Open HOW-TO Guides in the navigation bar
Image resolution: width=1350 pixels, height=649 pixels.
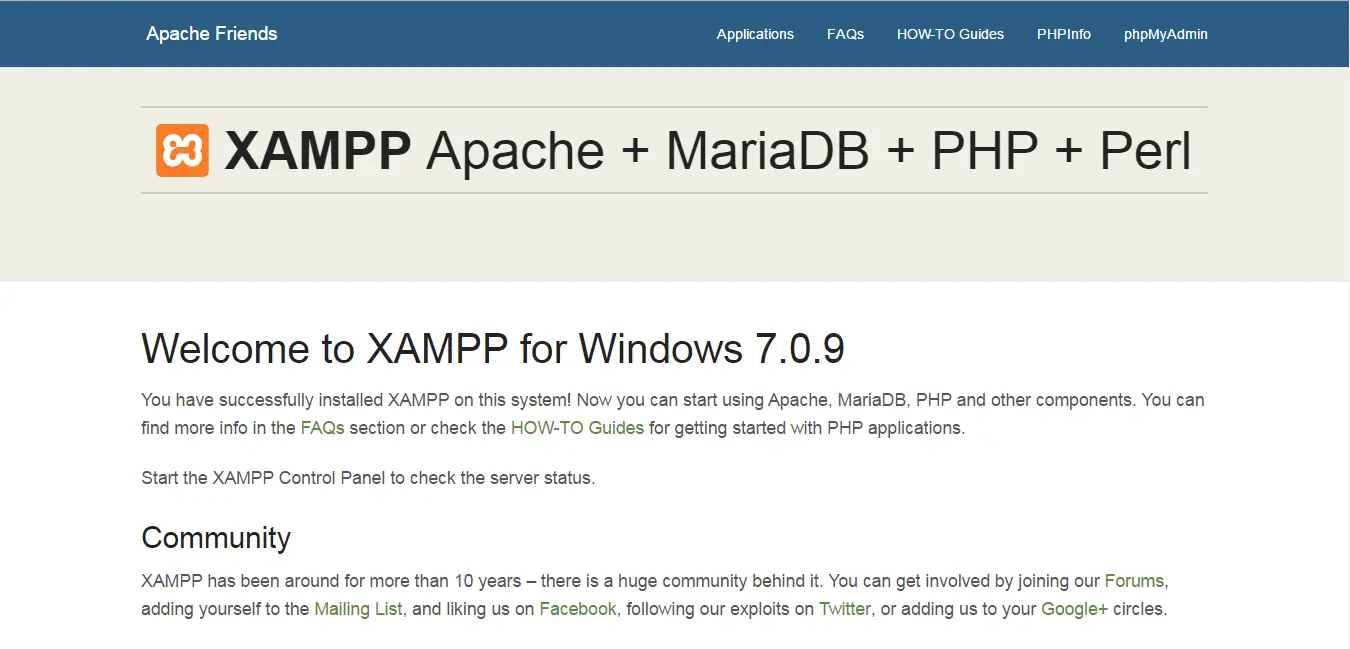point(950,34)
